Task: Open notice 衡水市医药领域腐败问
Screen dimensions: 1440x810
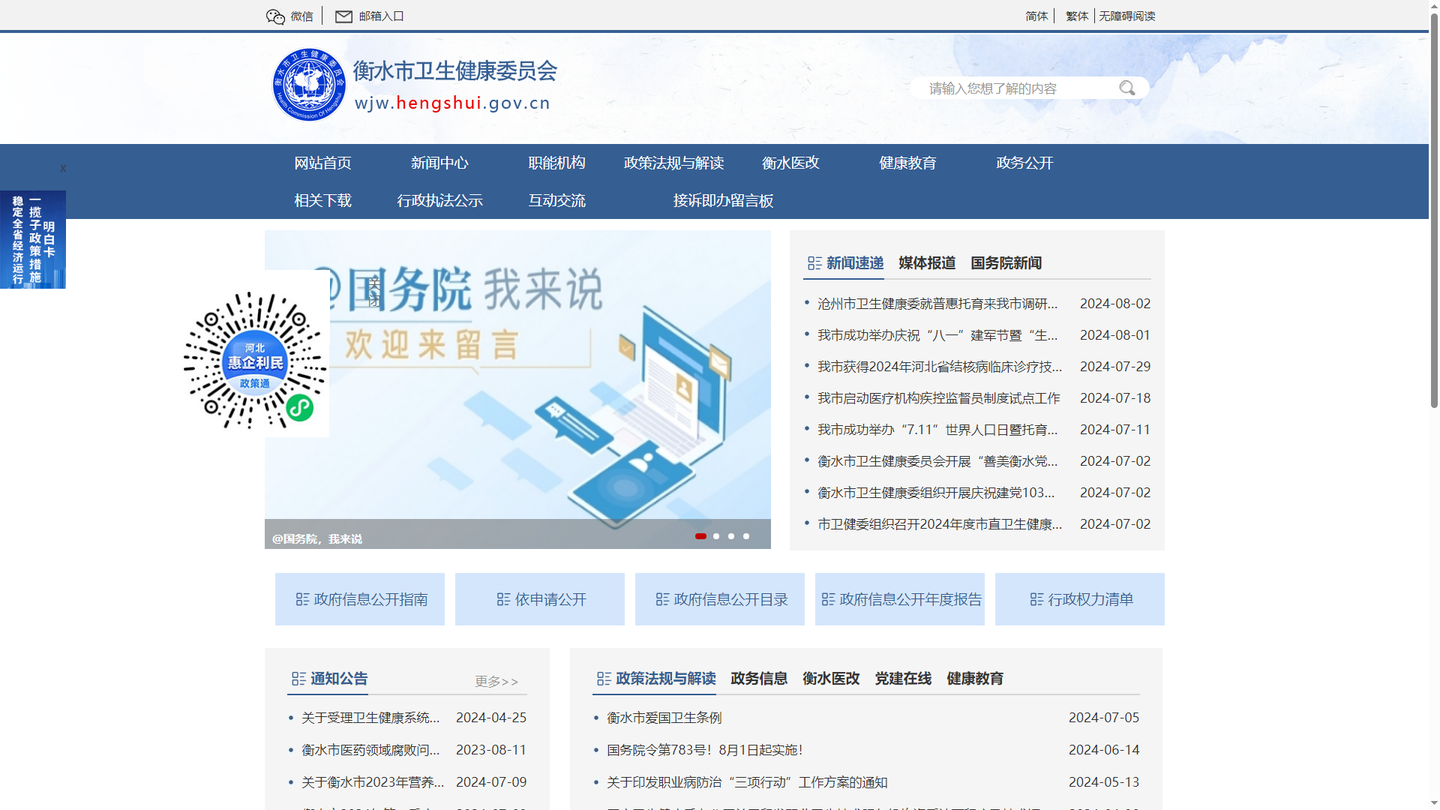Action: (371, 749)
